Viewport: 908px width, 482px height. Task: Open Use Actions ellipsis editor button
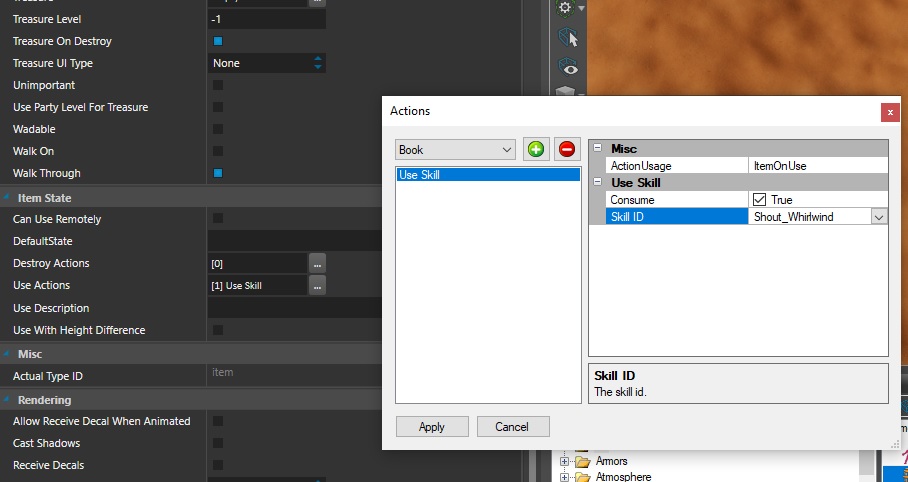[317, 286]
